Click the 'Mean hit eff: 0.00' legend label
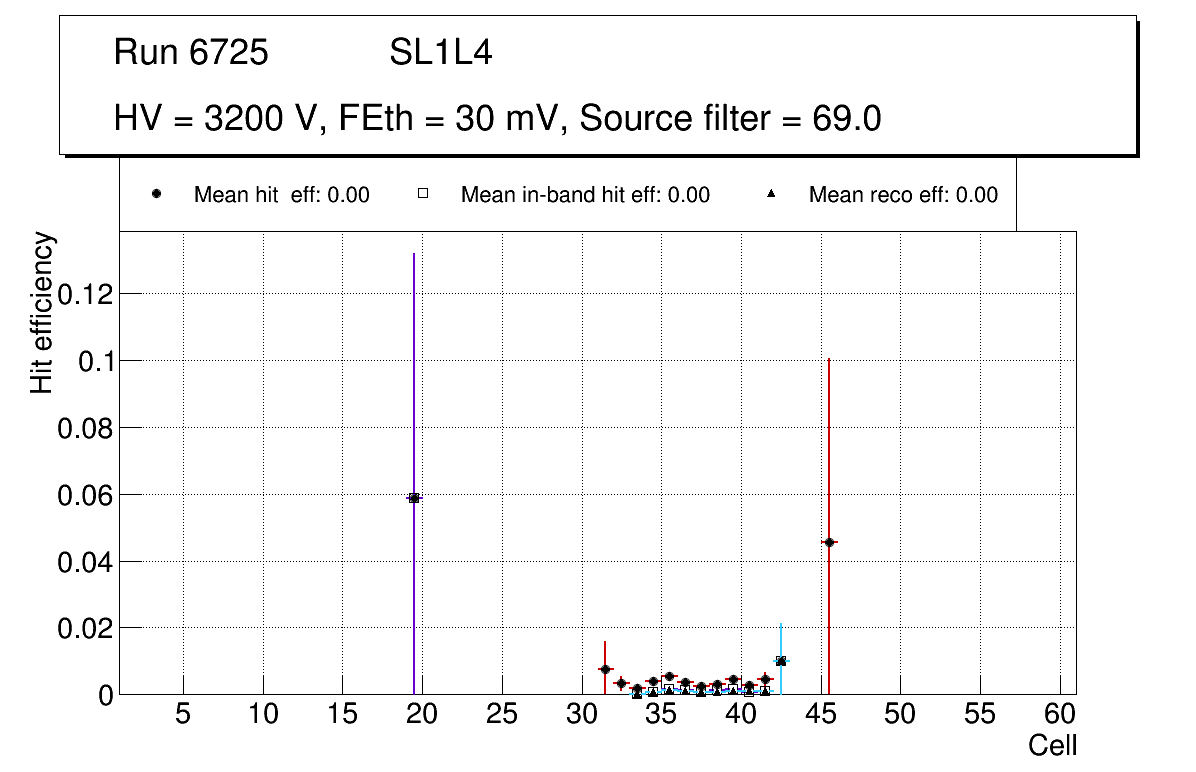 (281, 195)
